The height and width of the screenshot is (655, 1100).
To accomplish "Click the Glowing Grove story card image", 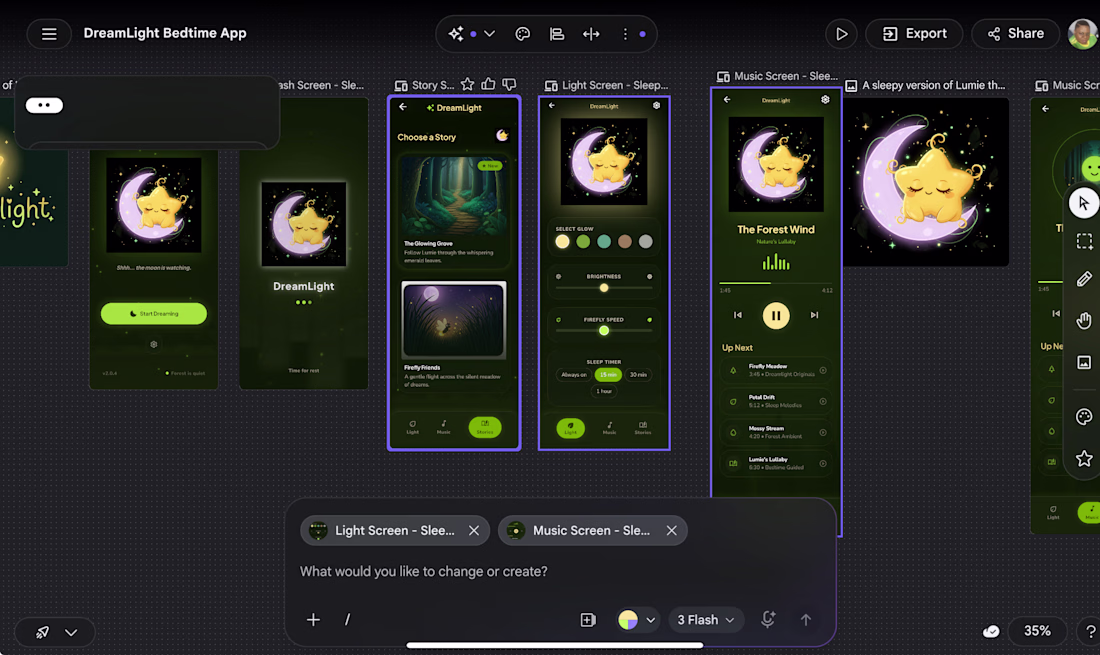I will coord(454,198).
